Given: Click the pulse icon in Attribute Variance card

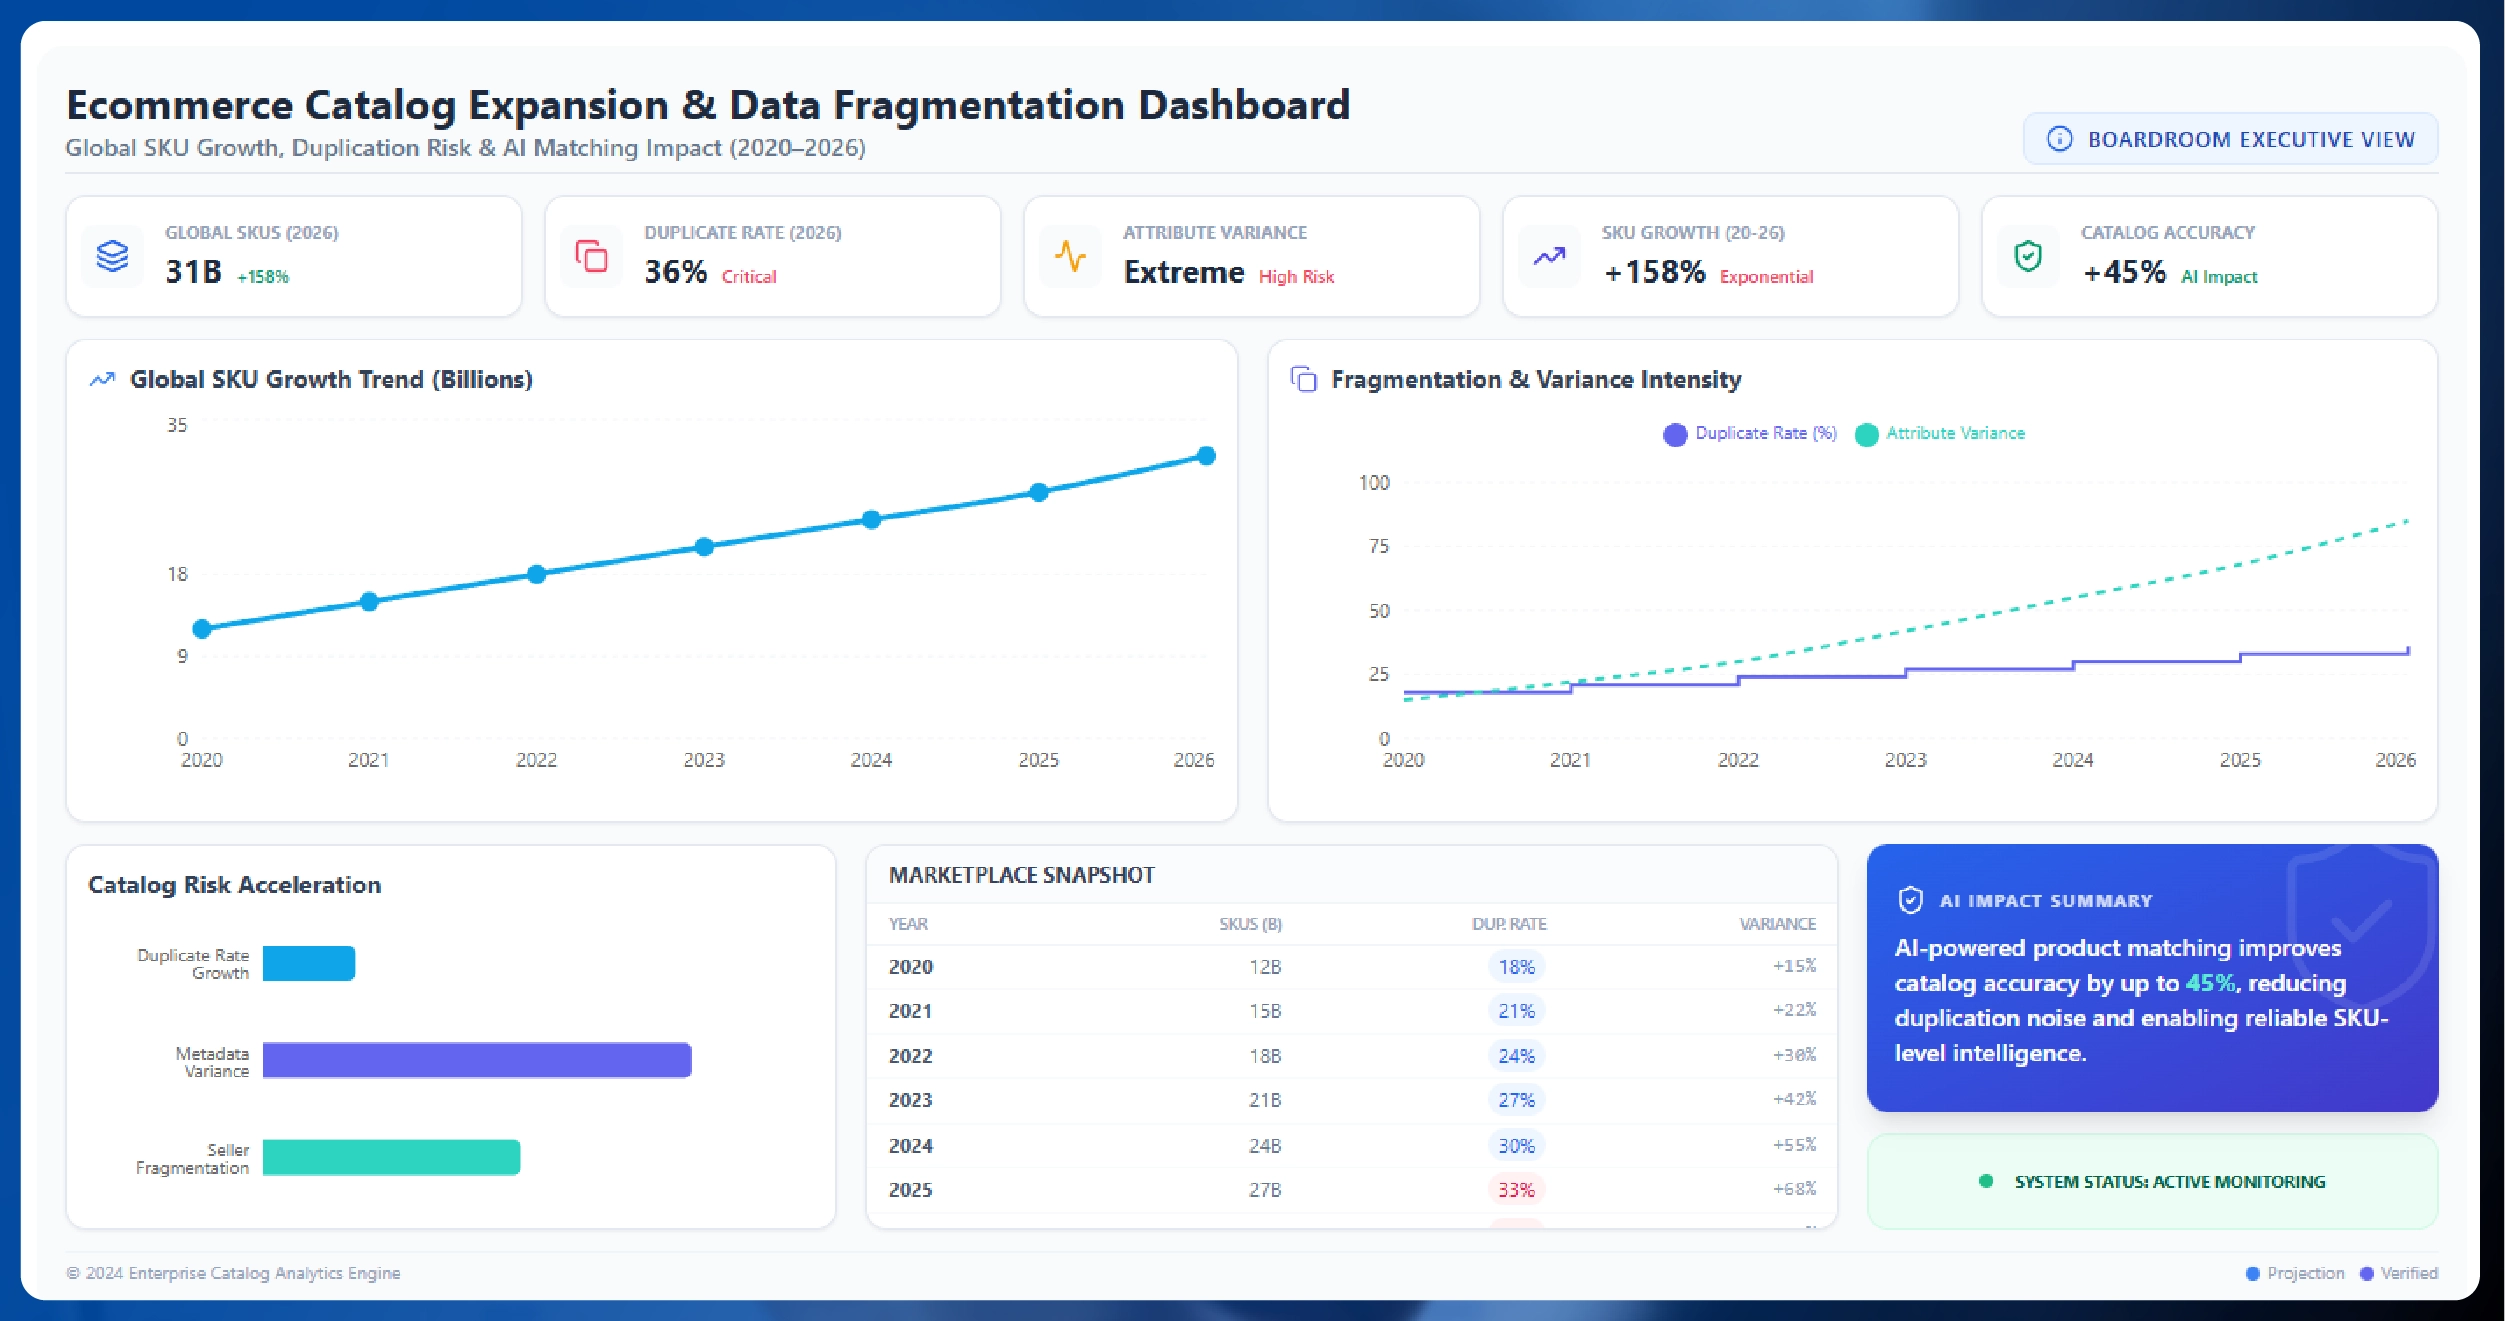Looking at the screenshot, I should [1070, 256].
